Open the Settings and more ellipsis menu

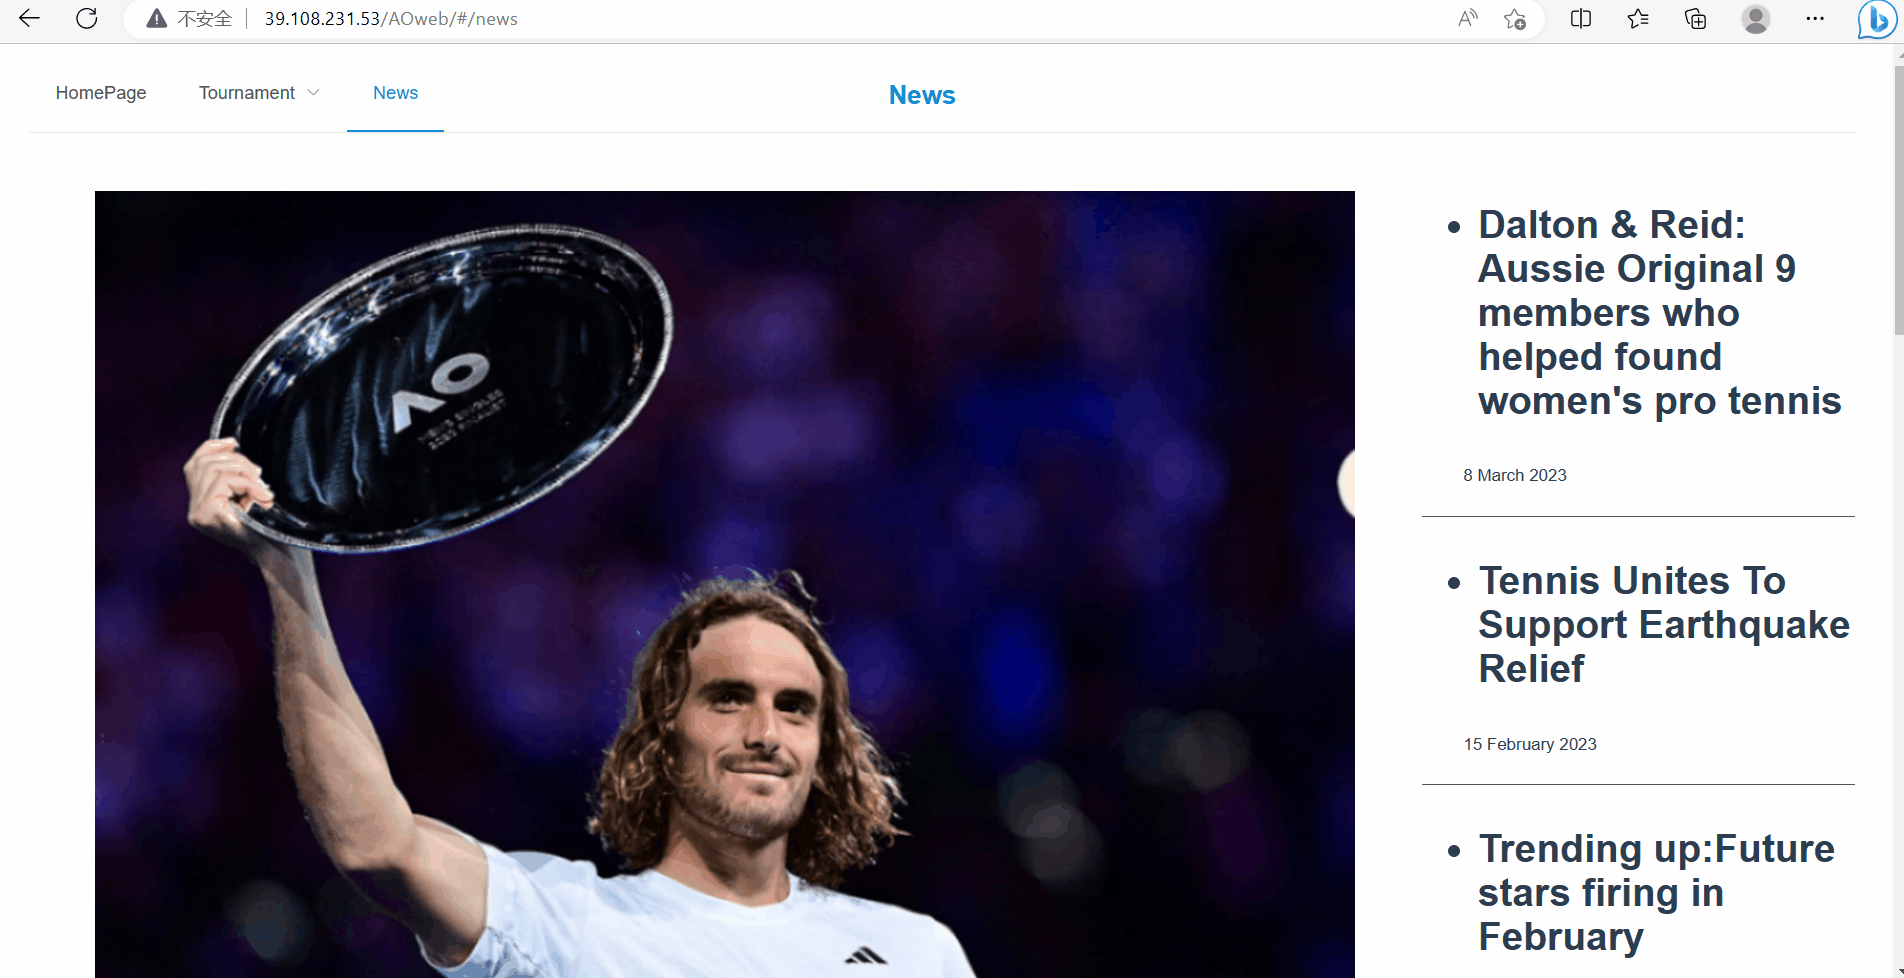(1815, 18)
